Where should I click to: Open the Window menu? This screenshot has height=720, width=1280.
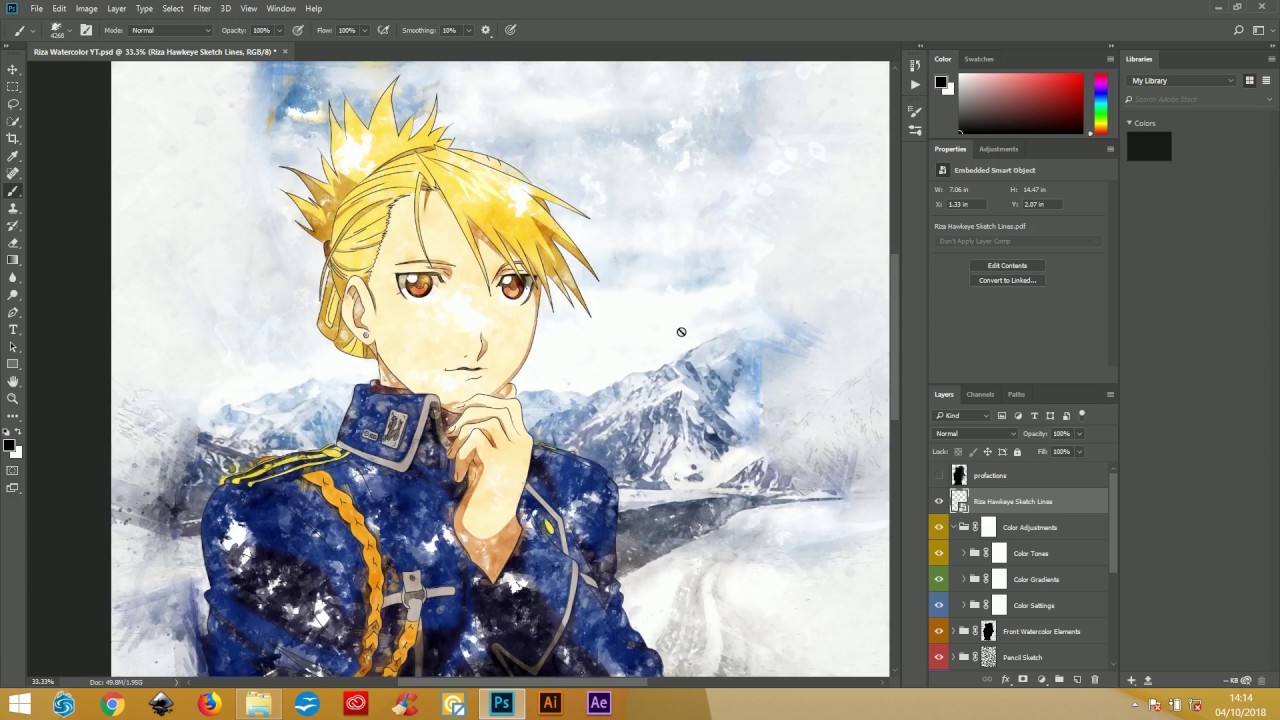[x=281, y=8]
